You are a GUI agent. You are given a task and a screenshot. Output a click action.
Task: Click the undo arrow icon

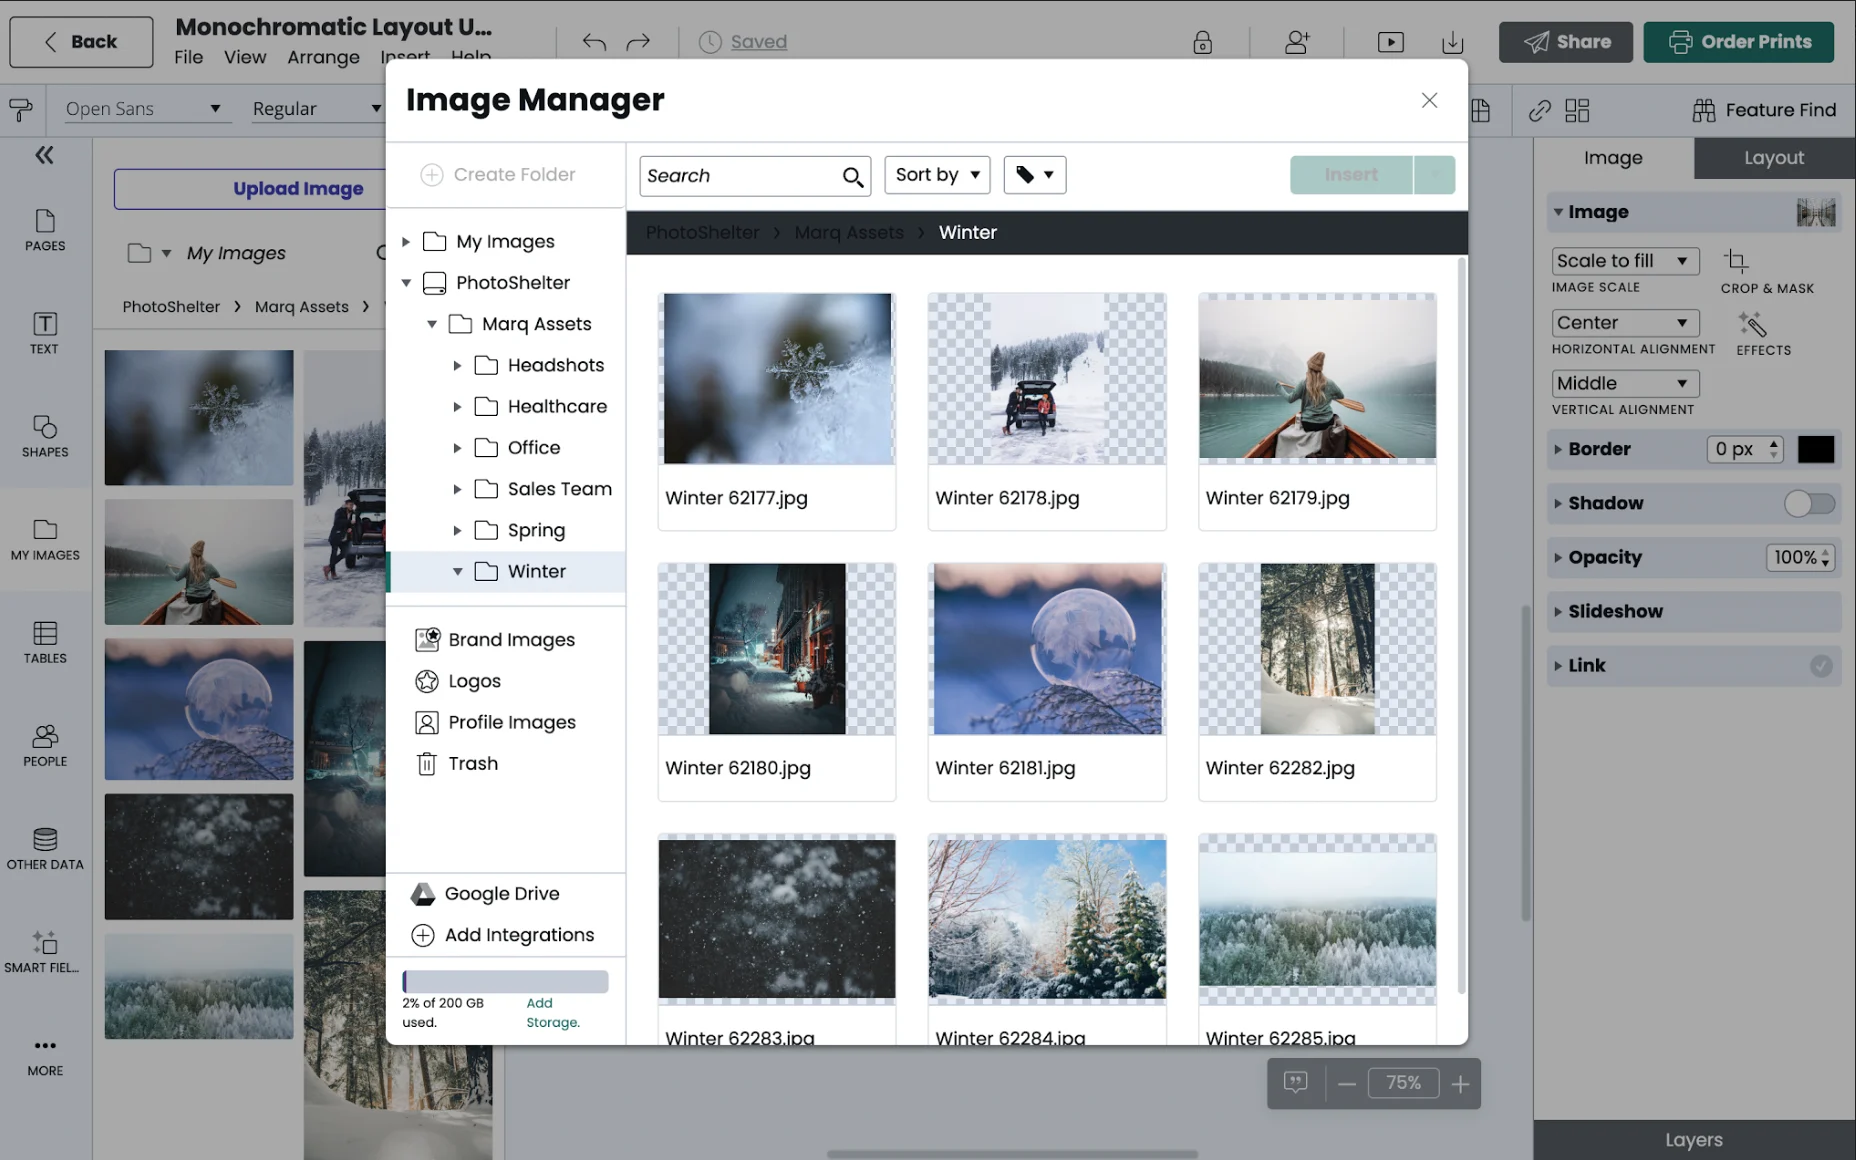[593, 41]
